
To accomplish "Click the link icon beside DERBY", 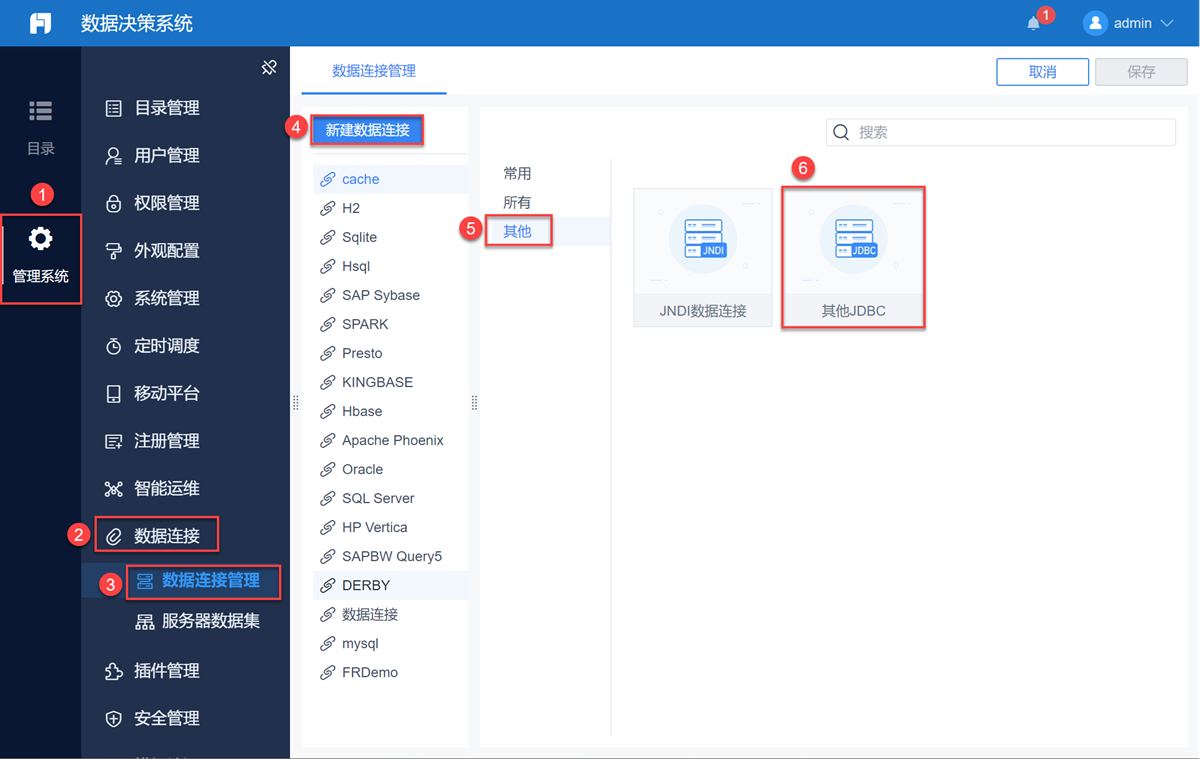I will 327,586.
